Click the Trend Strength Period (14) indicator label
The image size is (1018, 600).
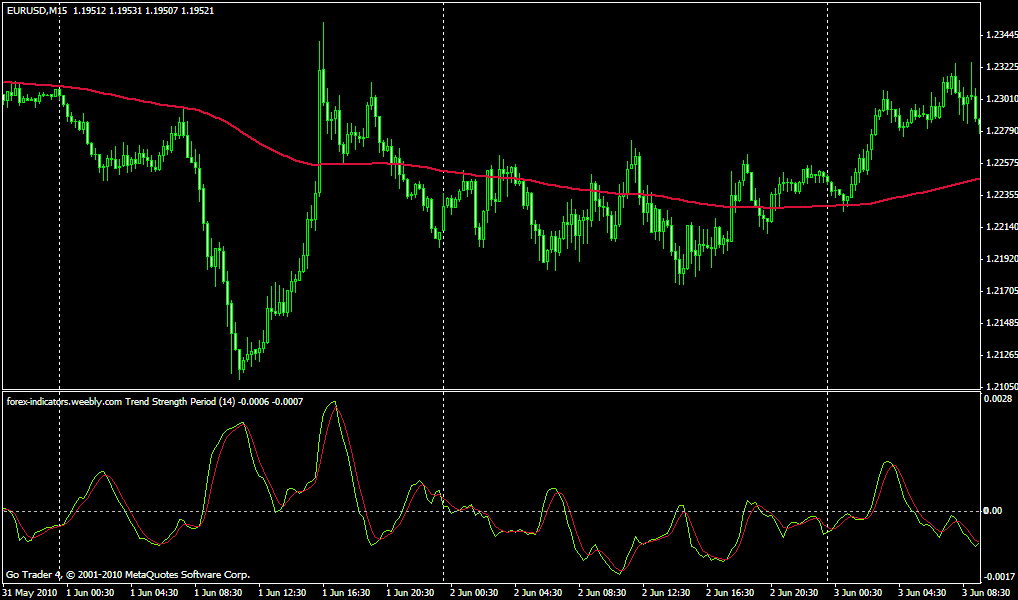tap(180, 402)
